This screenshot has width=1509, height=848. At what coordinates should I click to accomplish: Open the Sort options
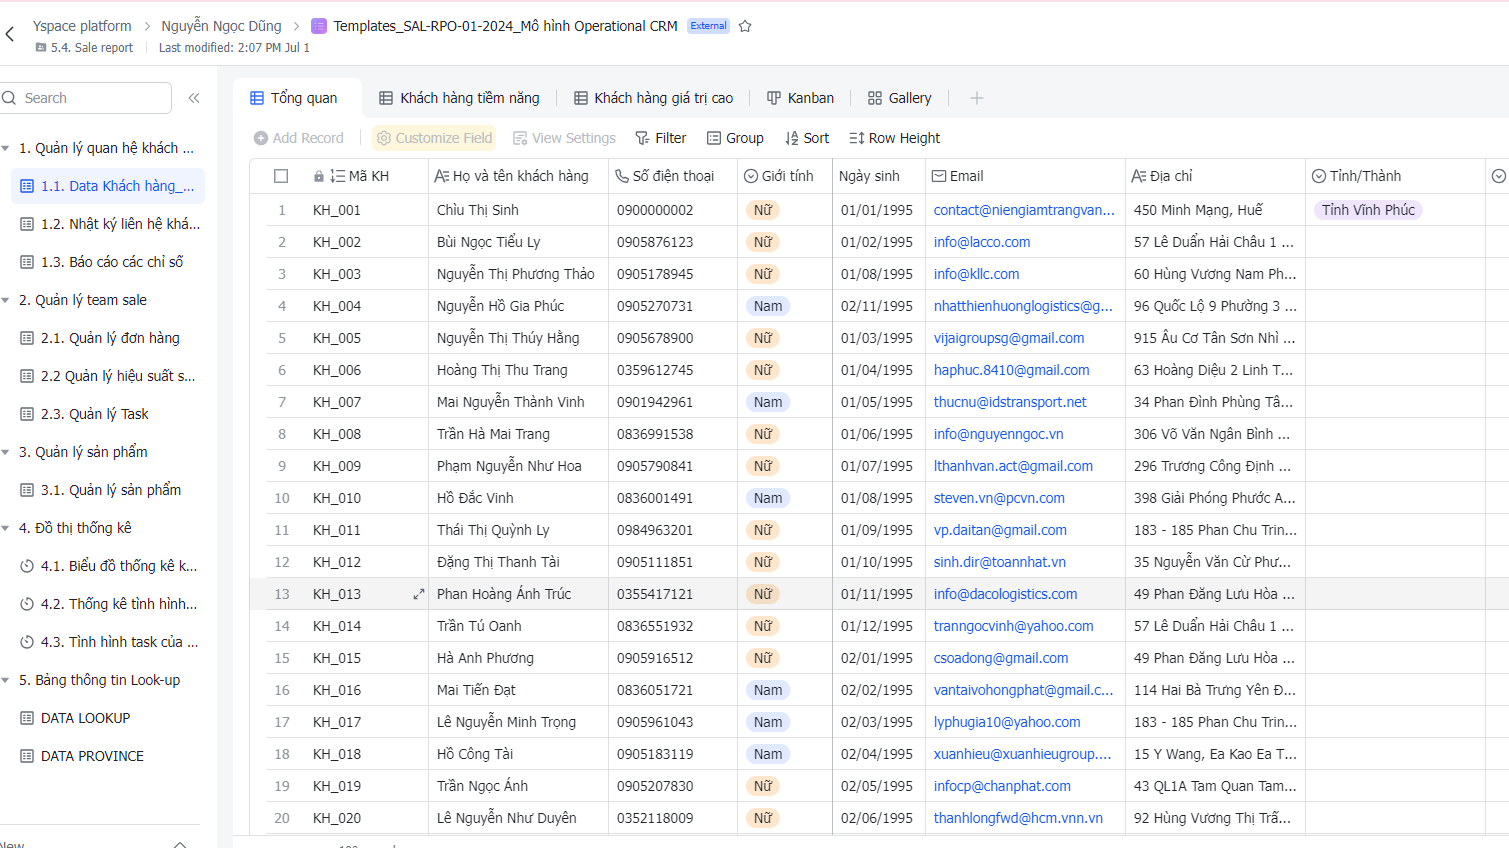807,138
